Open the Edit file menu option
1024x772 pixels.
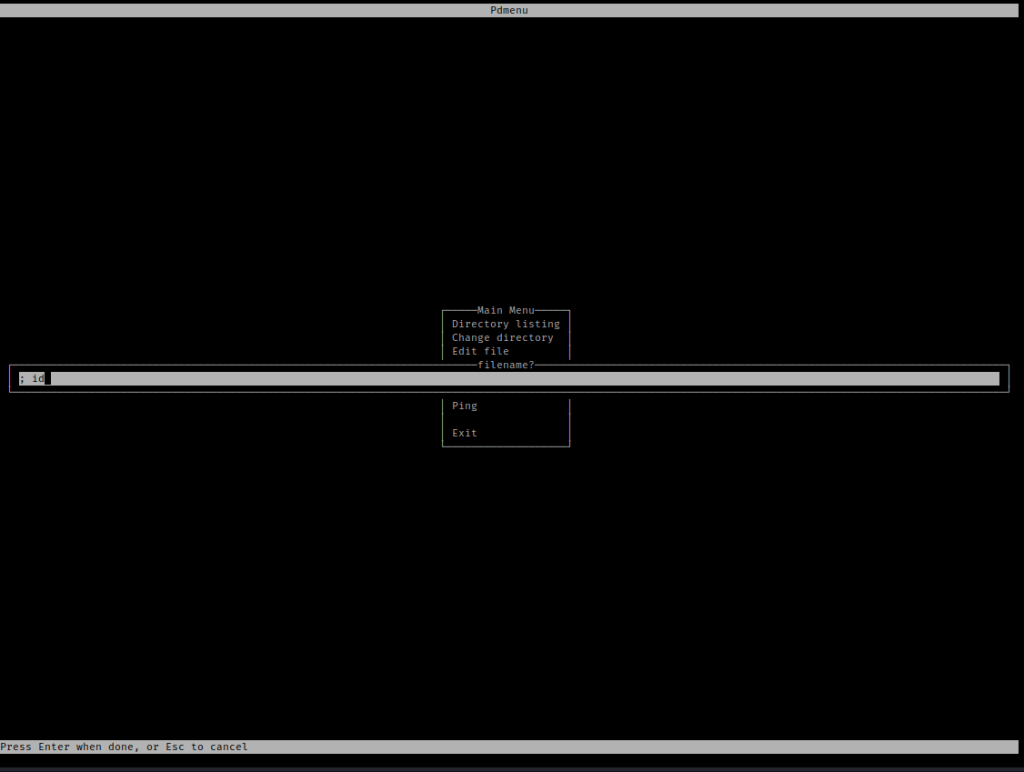[480, 352]
